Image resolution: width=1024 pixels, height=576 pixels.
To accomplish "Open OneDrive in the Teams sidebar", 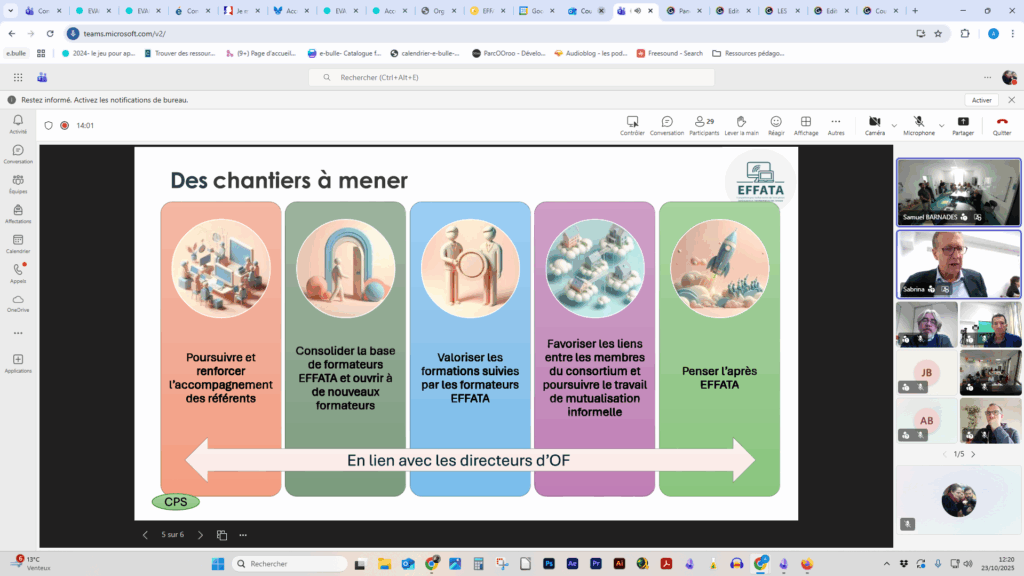I will 18,300.
